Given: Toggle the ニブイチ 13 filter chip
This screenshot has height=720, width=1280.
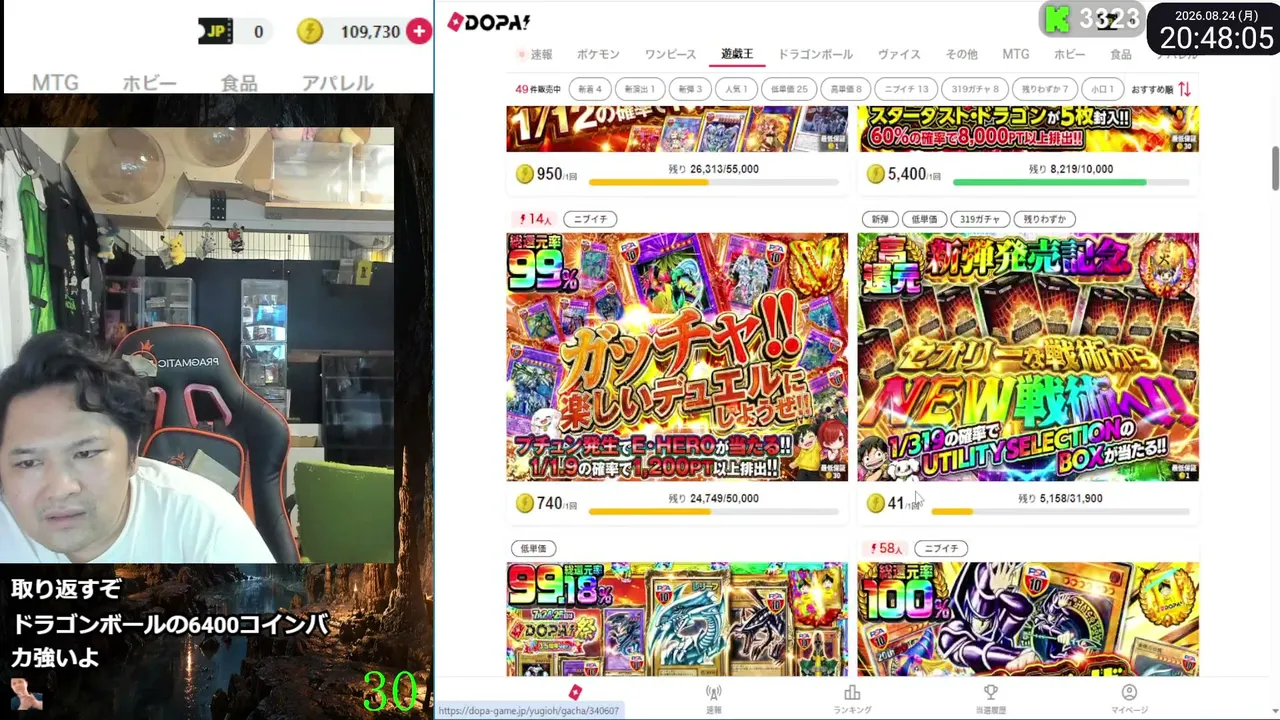Looking at the screenshot, I should pos(907,89).
